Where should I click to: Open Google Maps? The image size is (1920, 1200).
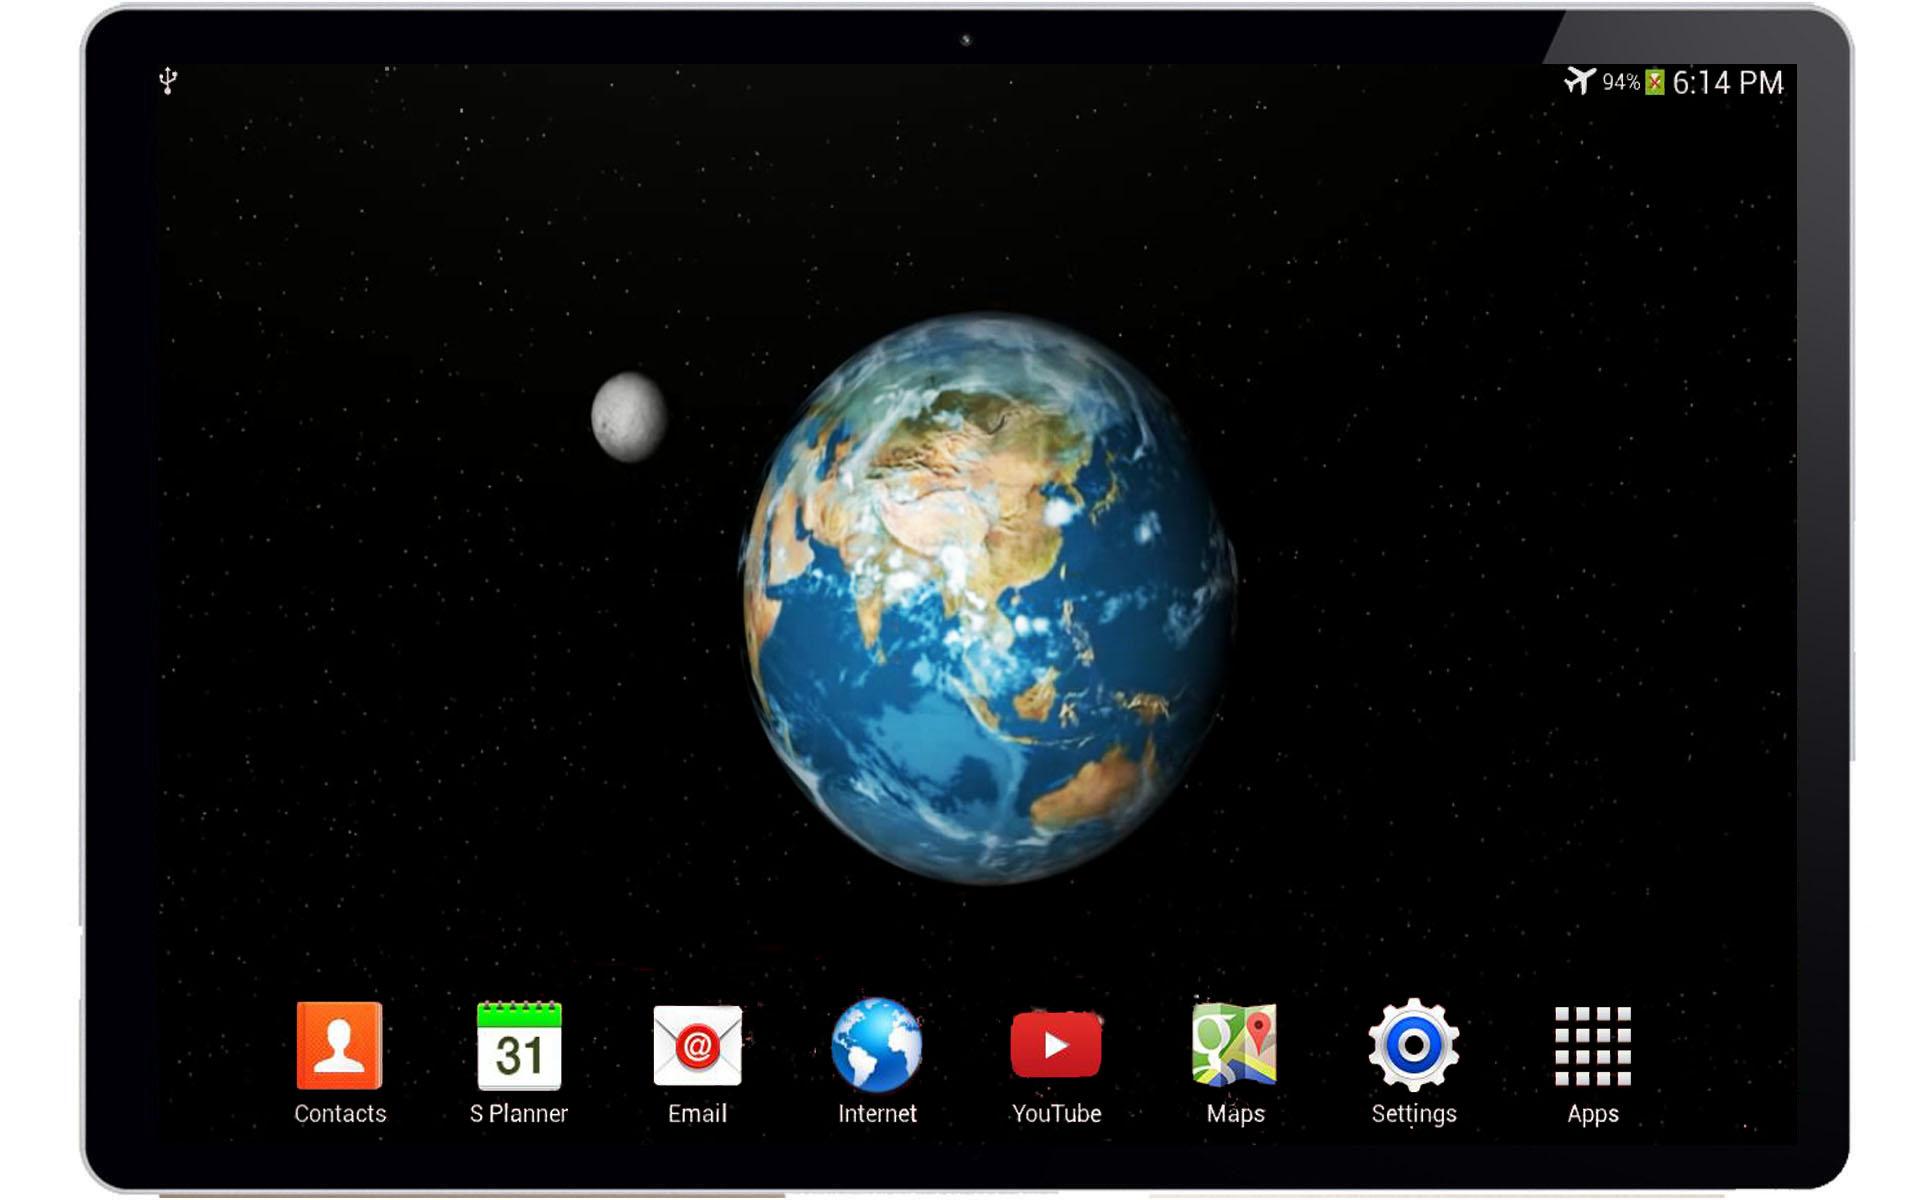tap(1234, 1045)
